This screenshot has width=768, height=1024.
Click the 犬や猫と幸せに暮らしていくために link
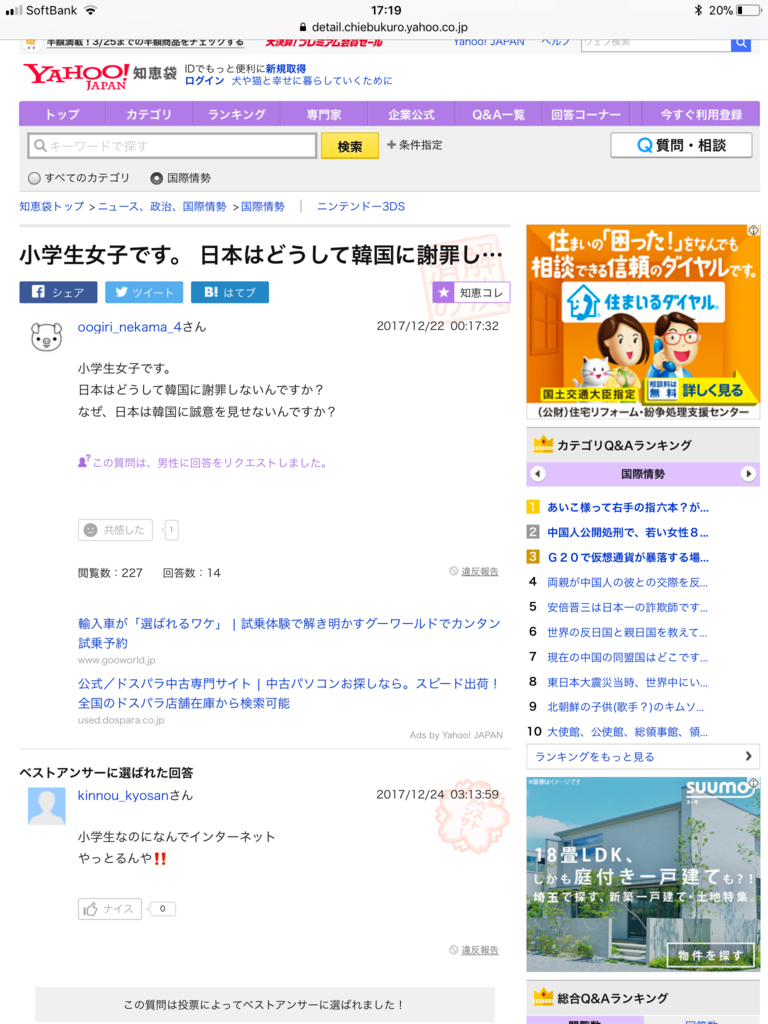click(x=312, y=81)
